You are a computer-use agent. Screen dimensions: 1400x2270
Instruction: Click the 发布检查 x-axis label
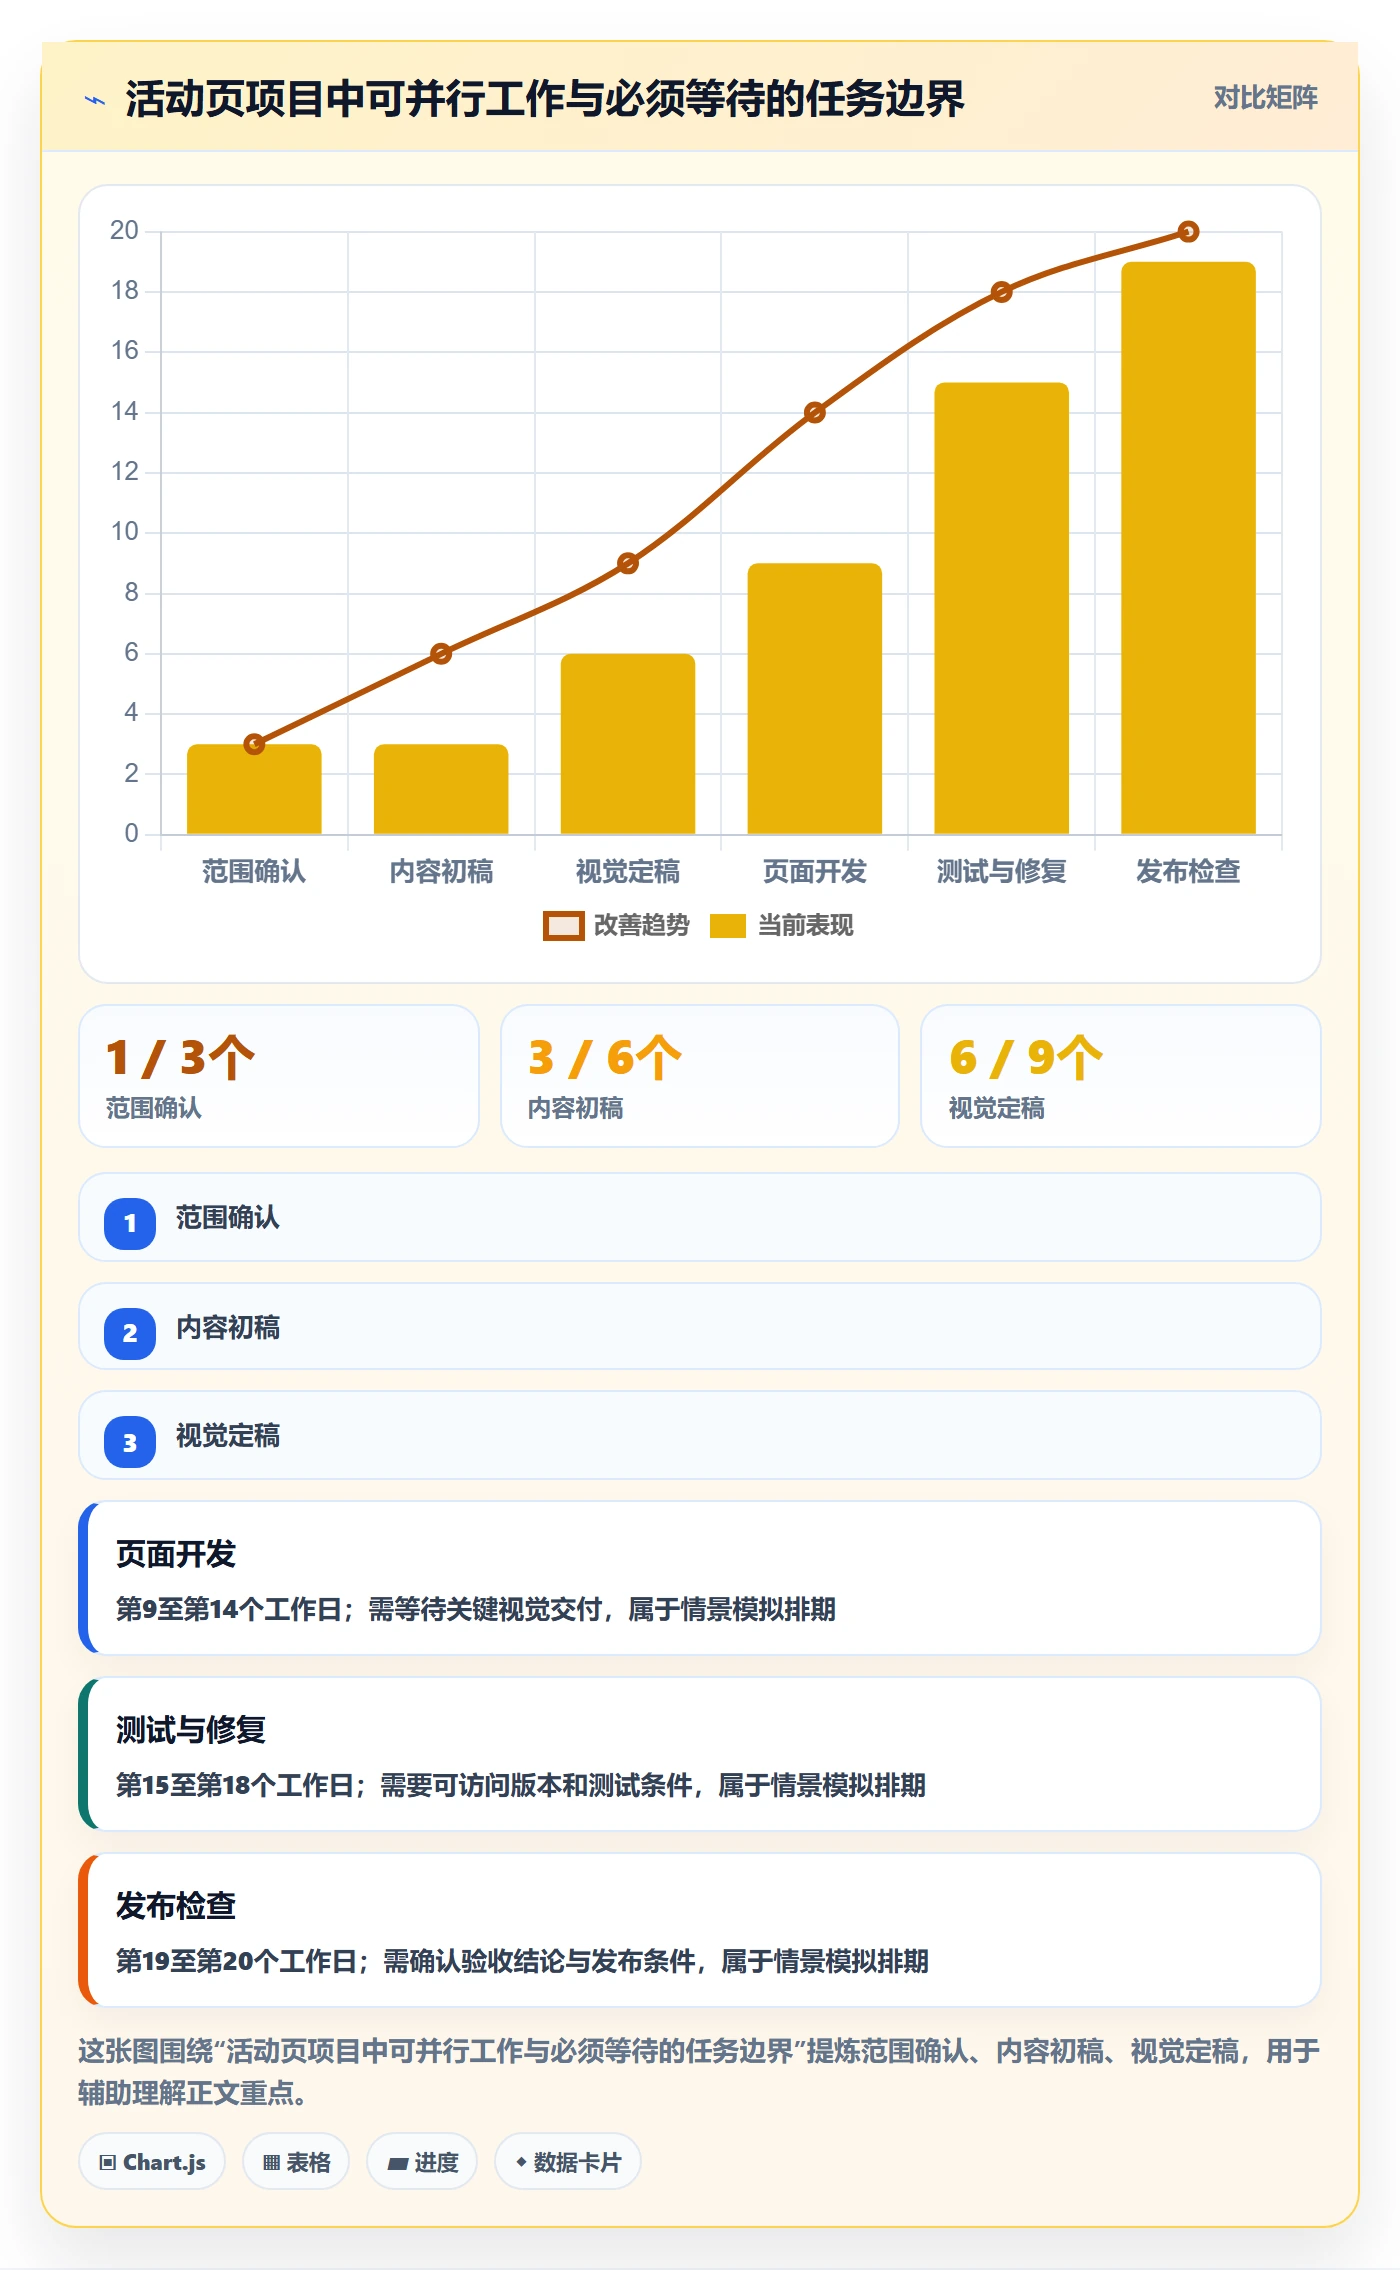click(1188, 872)
